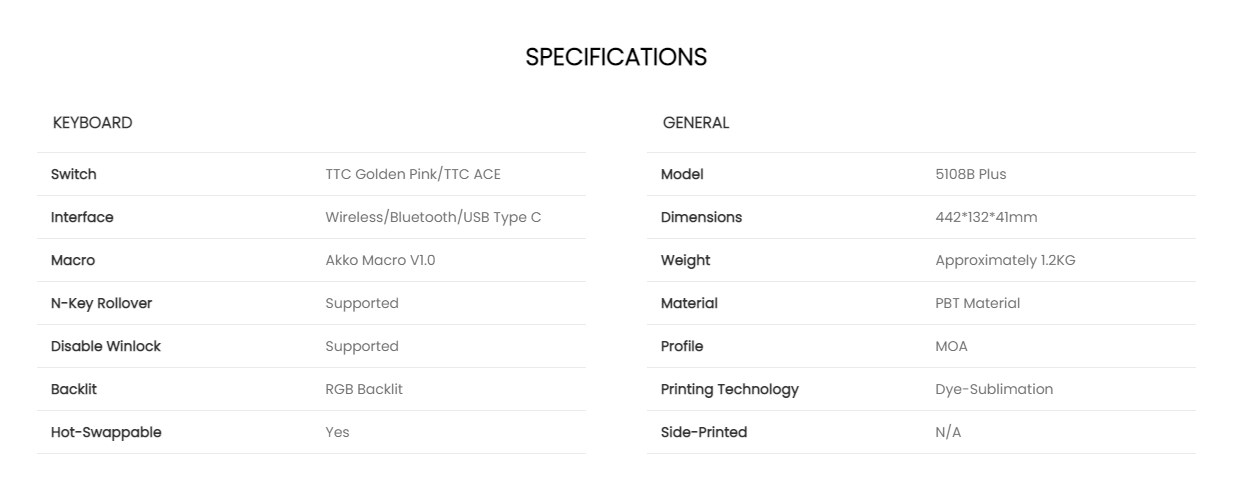Click the Disable Winlock label
The height and width of the screenshot is (495, 1237).
pos(106,346)
